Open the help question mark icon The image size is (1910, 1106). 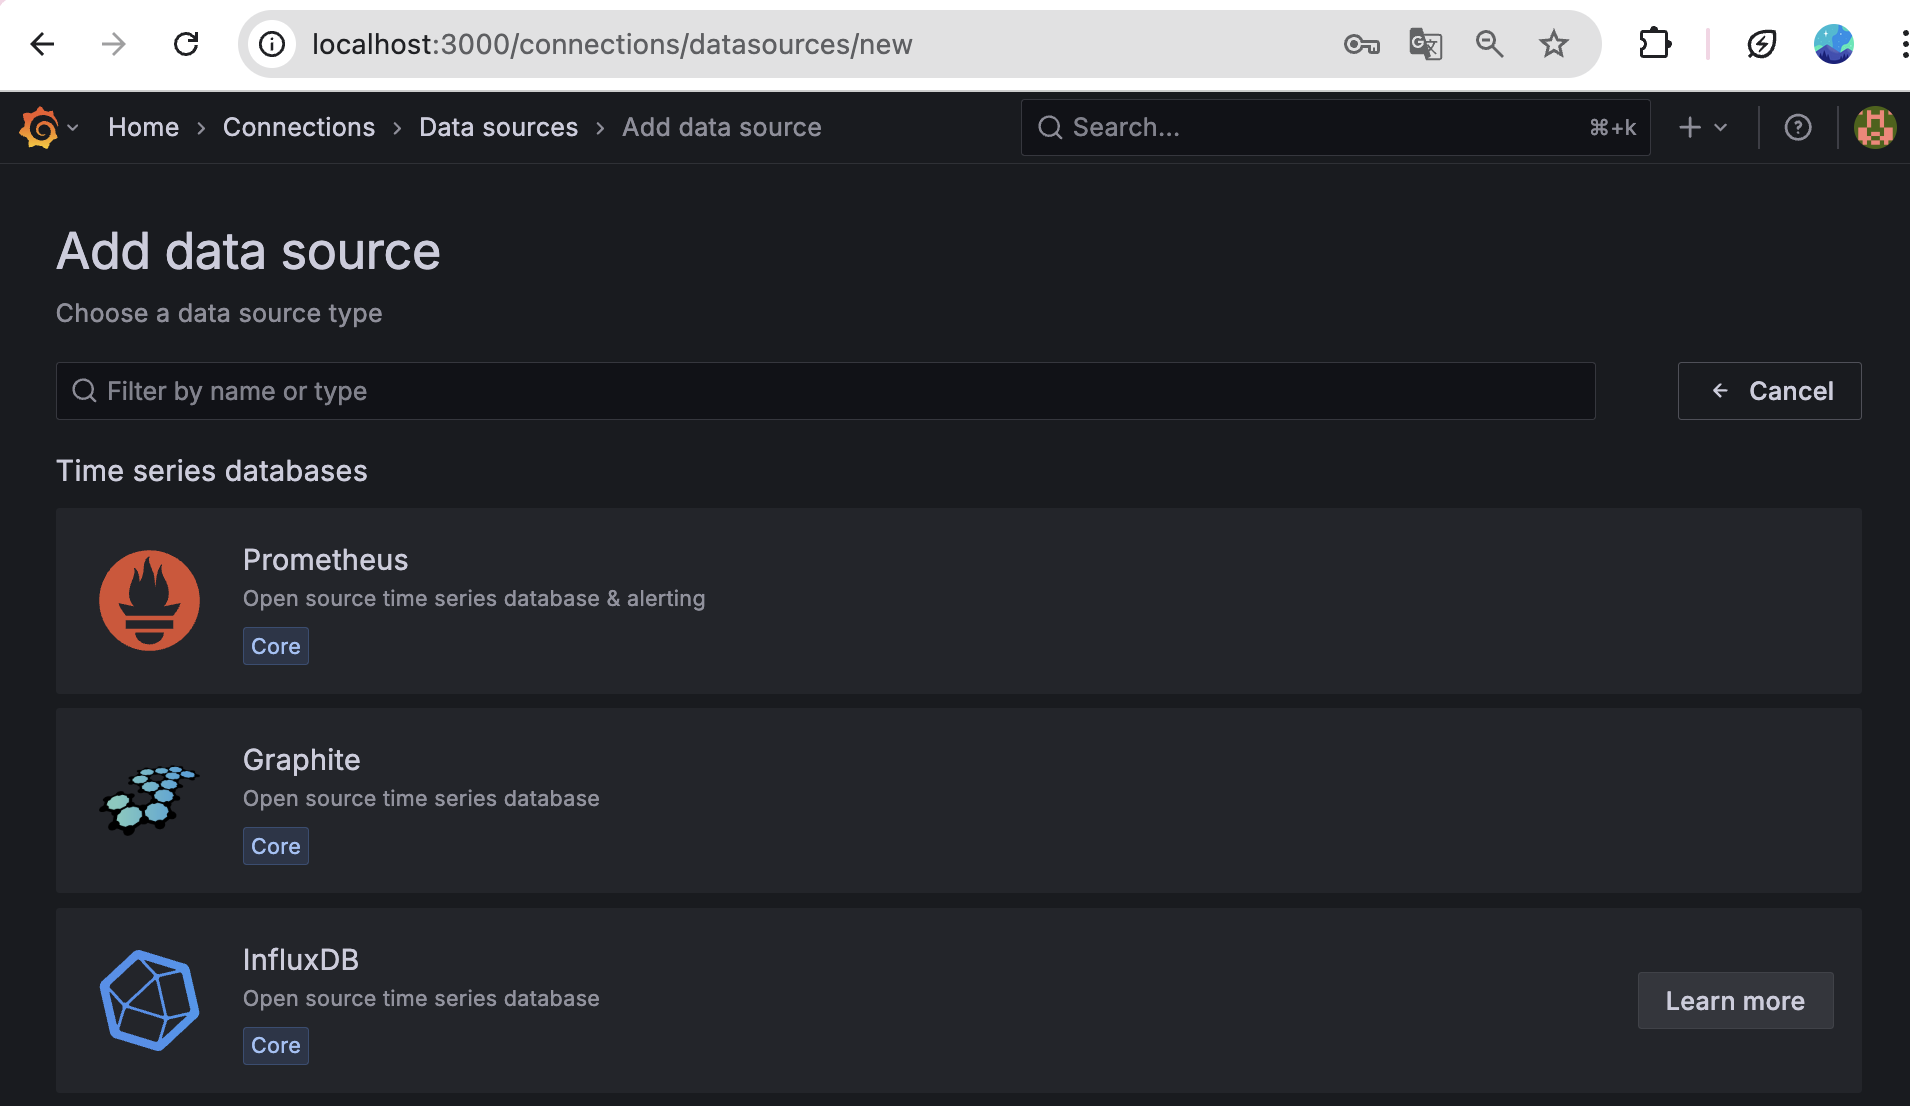pos(1798,128)
